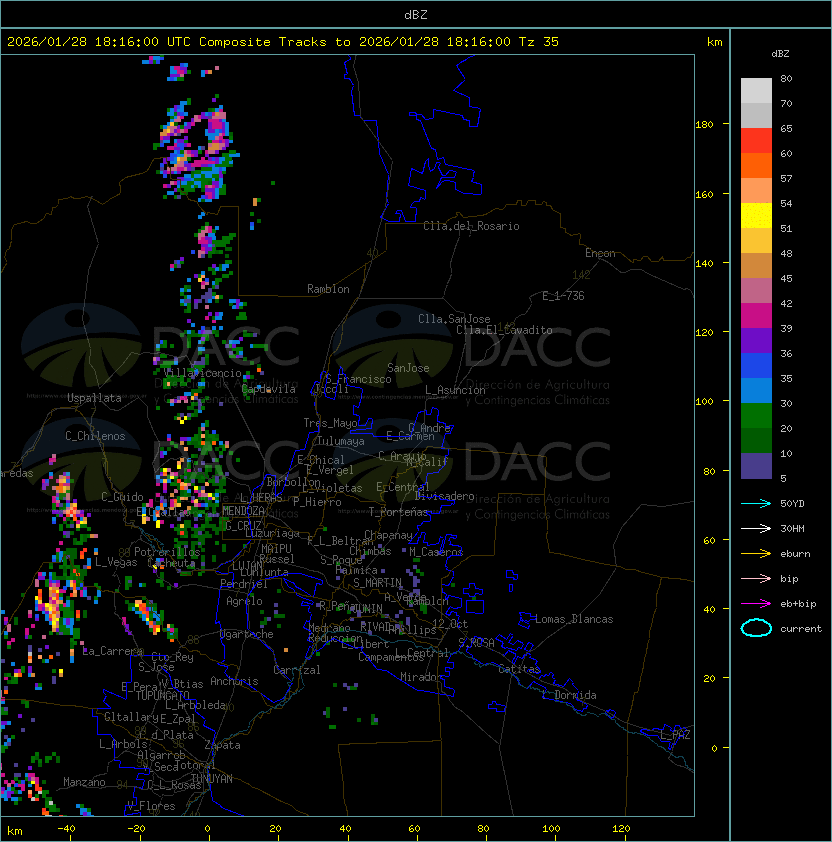Click the green swatch between 30 and 20 dBZ
The height and width of the screenshot is (842, 832).
(756, 416)
